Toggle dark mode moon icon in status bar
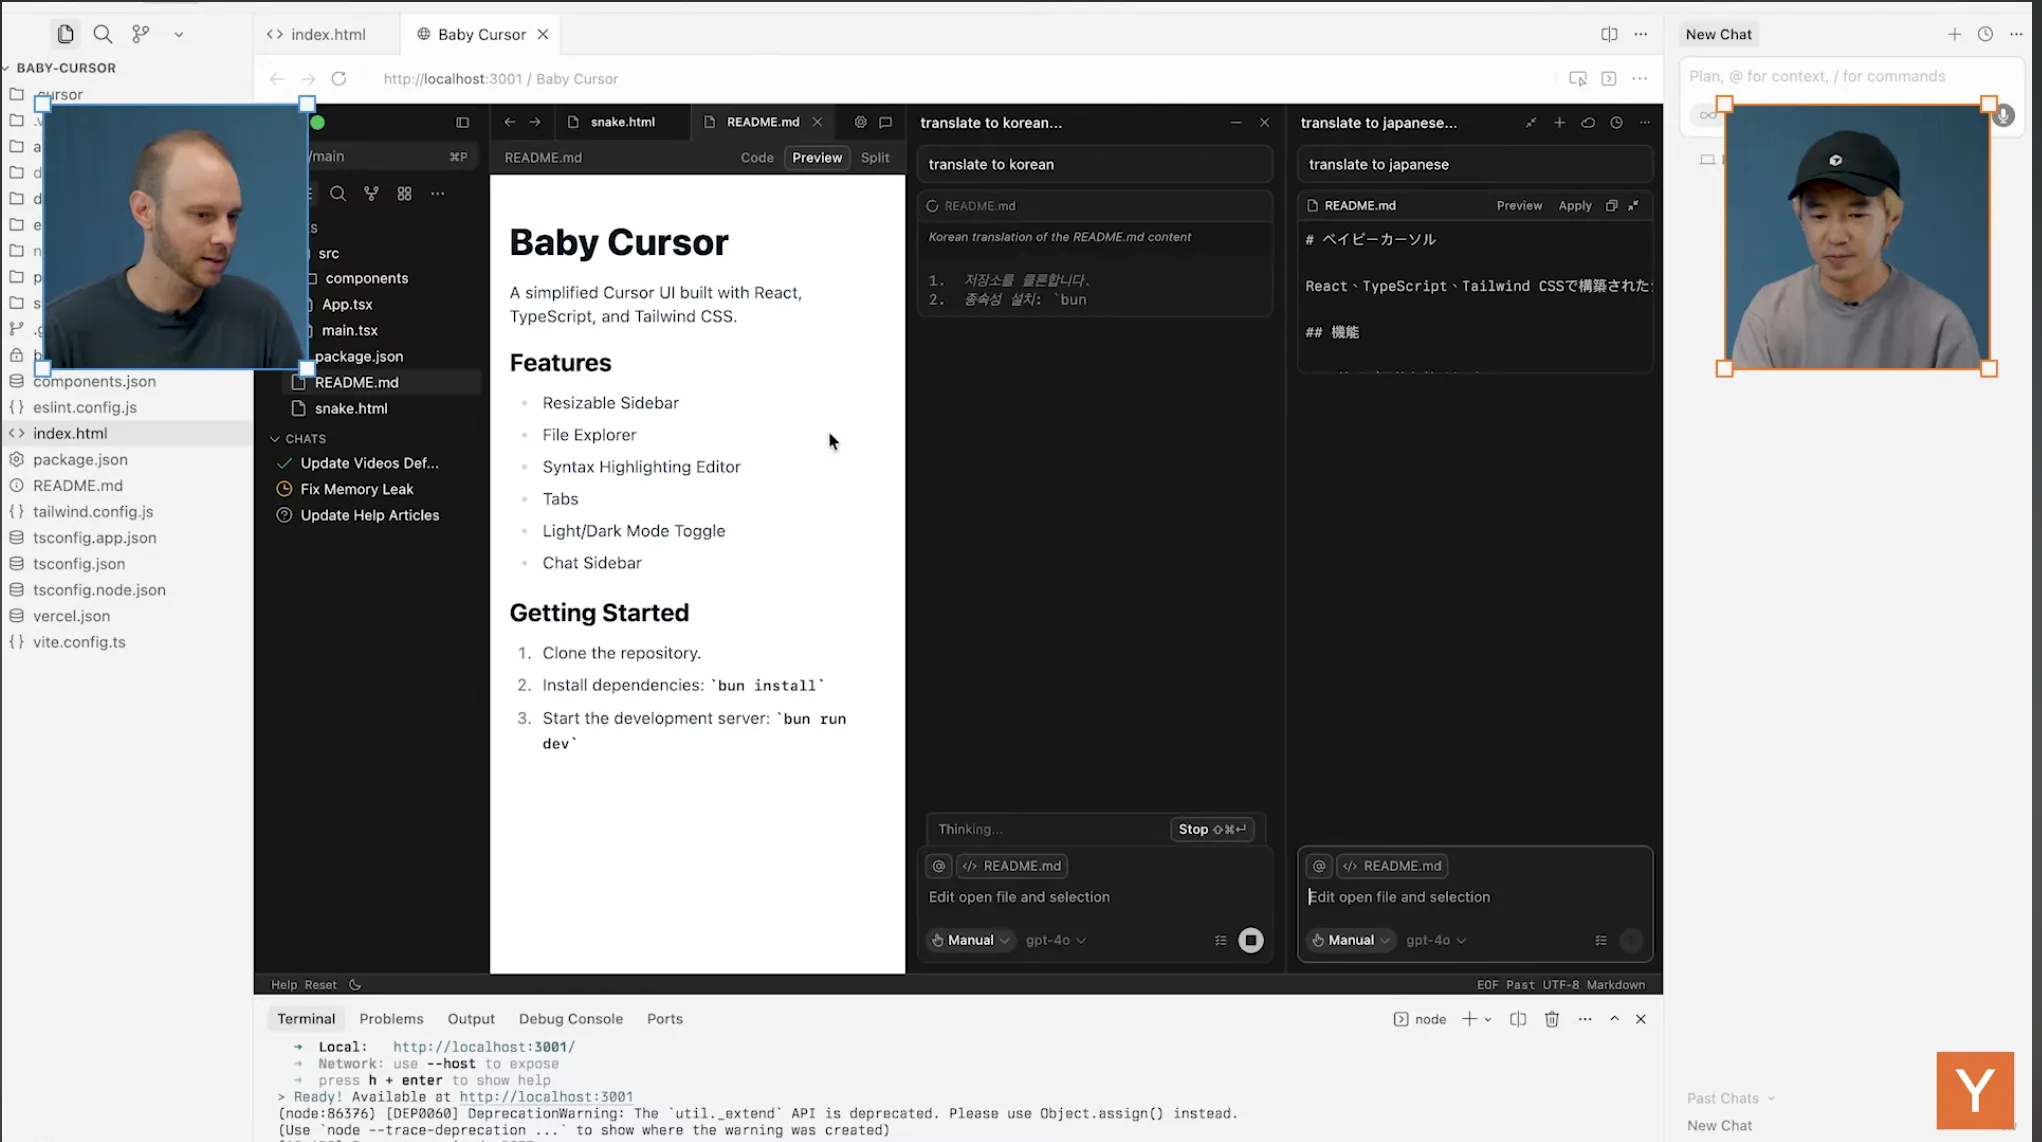The width and height of the screenshot is (2042, 1142). [x=355, y=985]
